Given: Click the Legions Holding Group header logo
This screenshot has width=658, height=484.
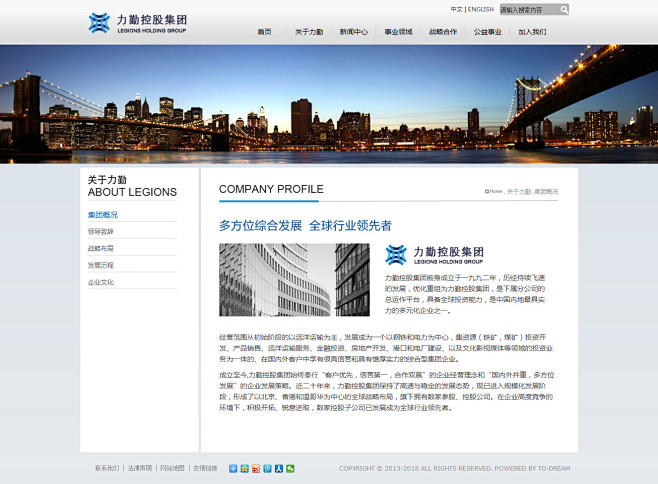Looking at the screenshot, I should coord(138,22).
